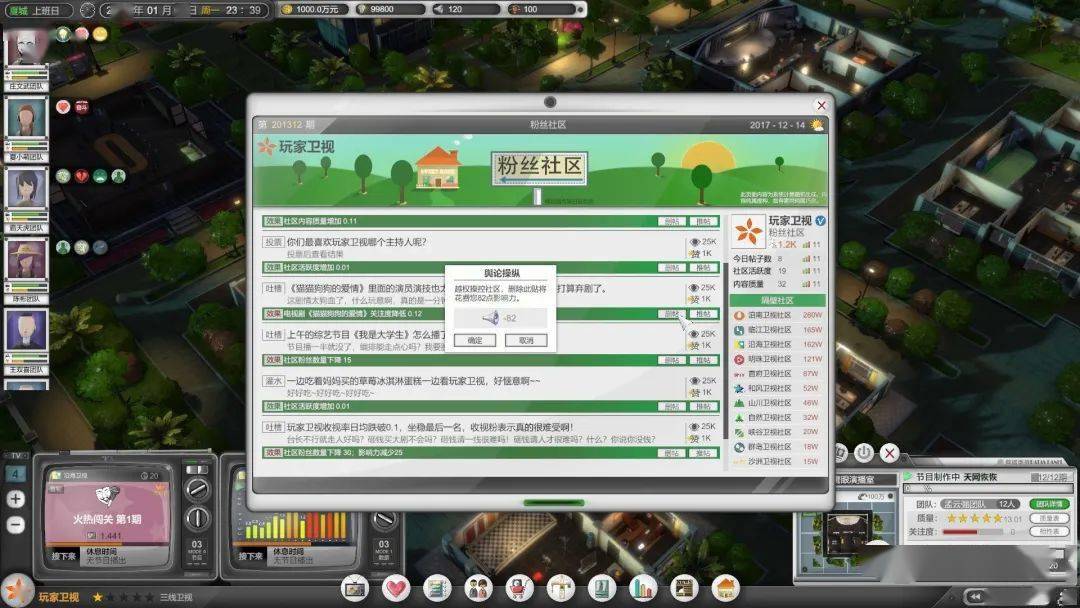The image size is (1080, 608).
Task: Open the newspaper icon in bottom dock
Action: click(x=684, y=588)
